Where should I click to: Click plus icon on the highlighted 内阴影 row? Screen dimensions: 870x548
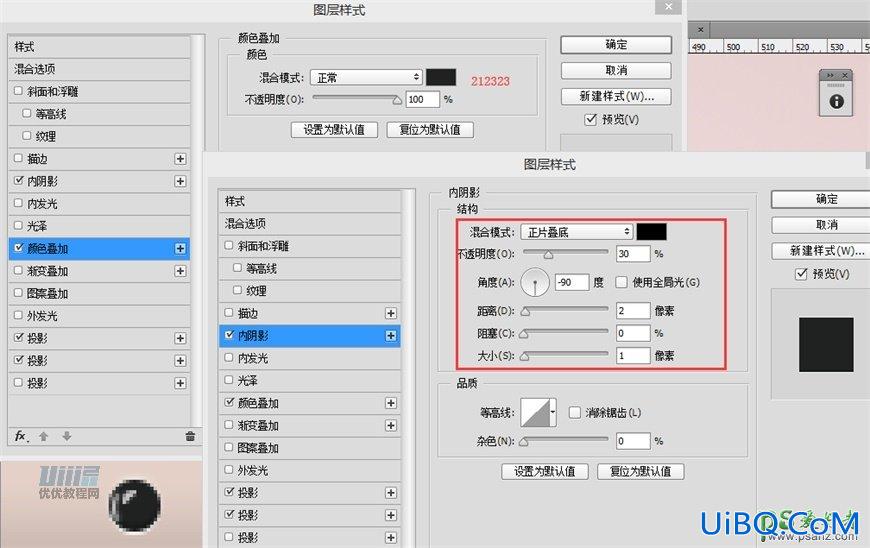pos(391,336)
